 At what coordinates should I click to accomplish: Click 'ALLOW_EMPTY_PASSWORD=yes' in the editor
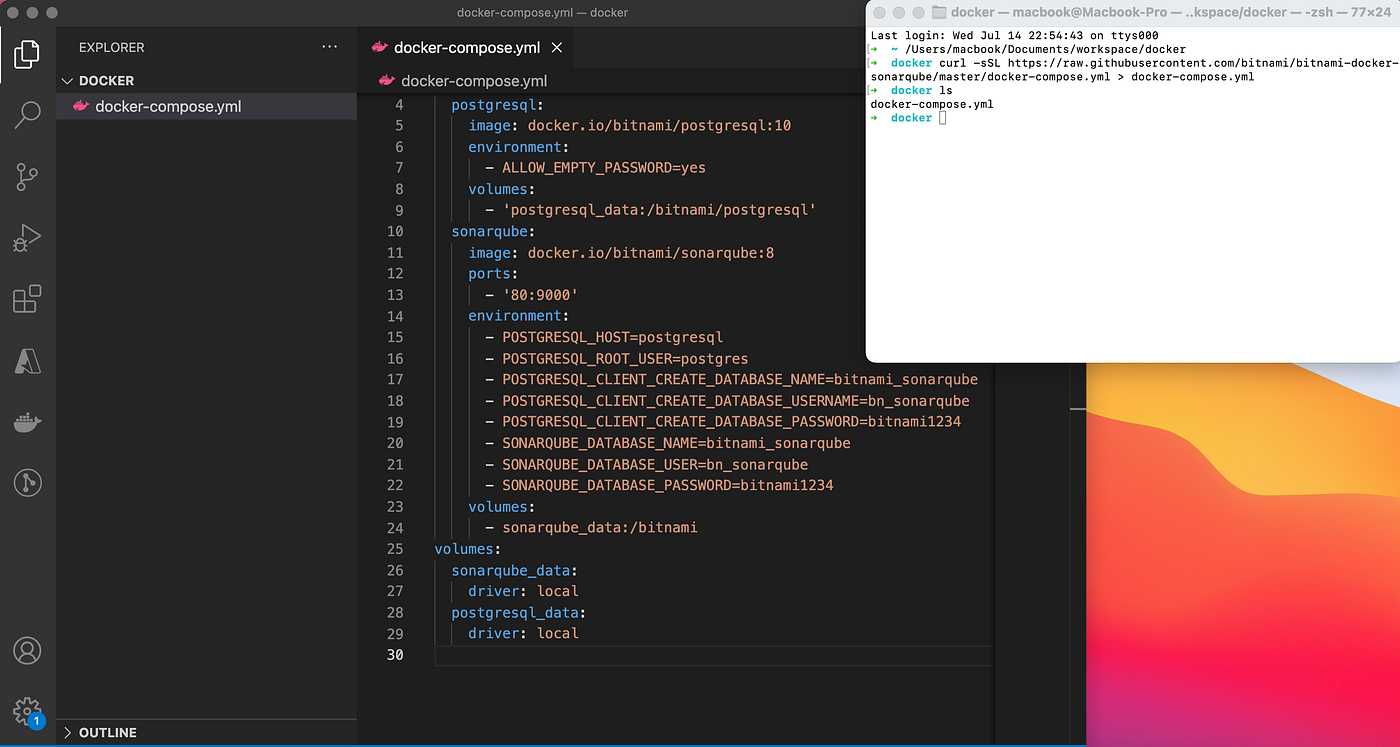pyautogui.click(x=604, y=168)
